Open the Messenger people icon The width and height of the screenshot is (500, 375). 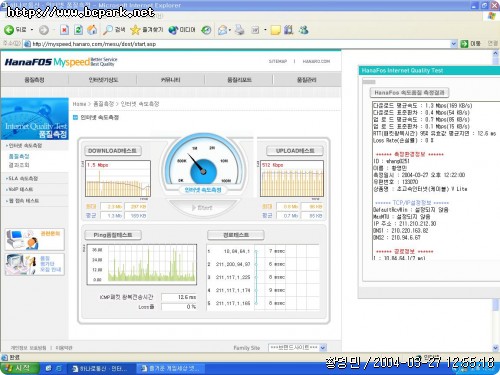(303, 30)
